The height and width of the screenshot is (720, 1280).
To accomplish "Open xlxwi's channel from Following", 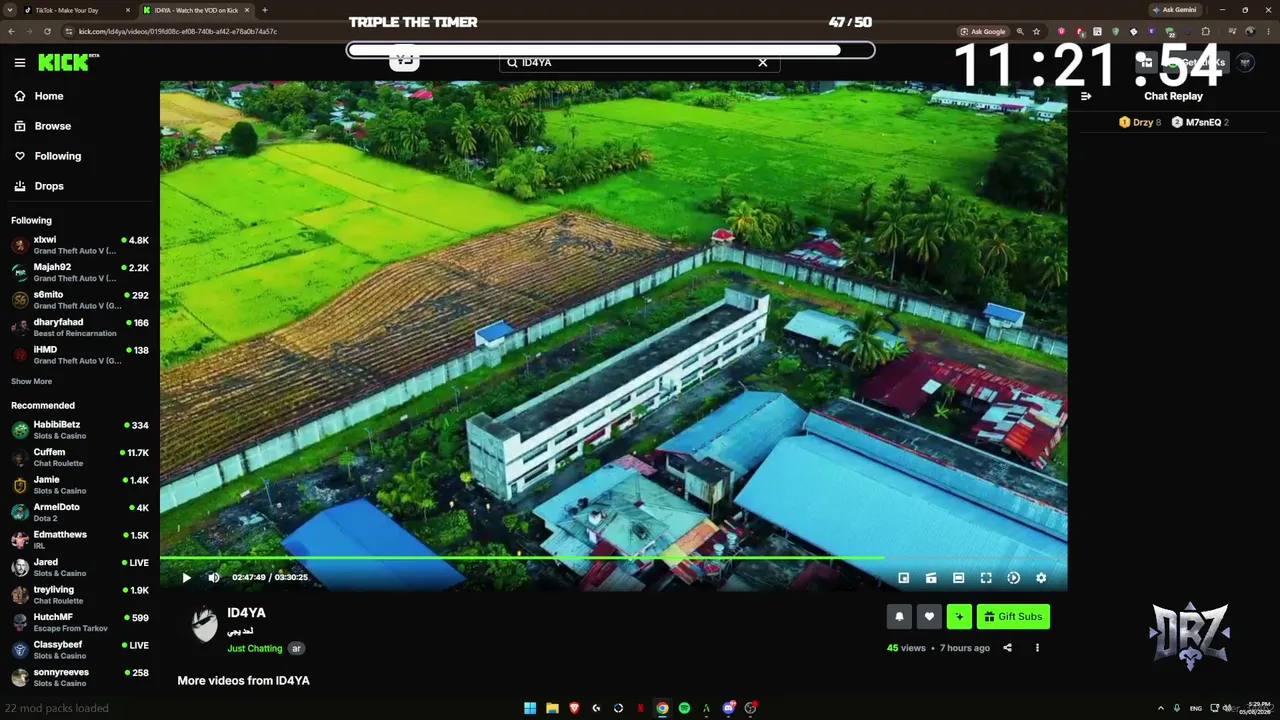I will click(80, 245).
